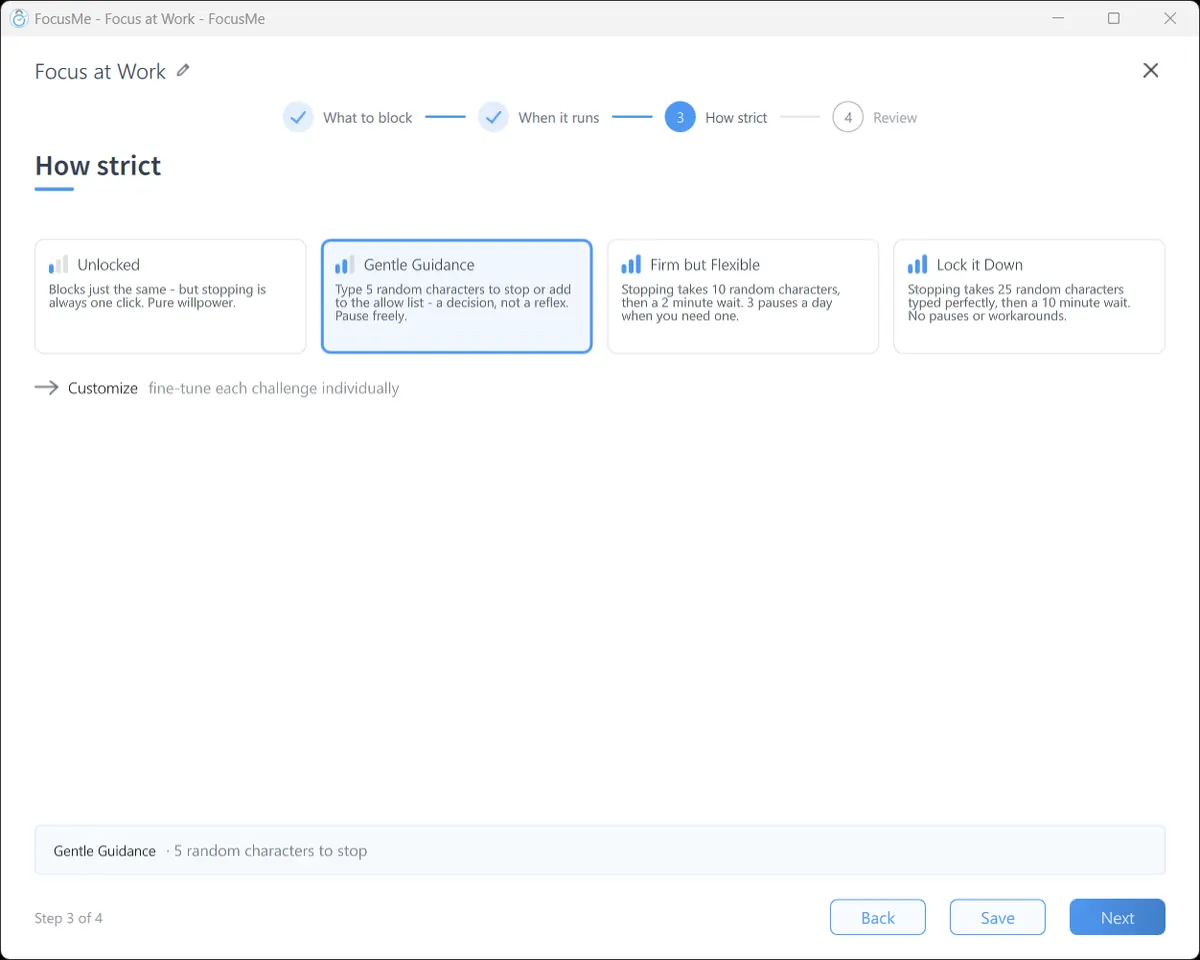
Task: Jump to the When it runs step
Action: coord(558,117)
